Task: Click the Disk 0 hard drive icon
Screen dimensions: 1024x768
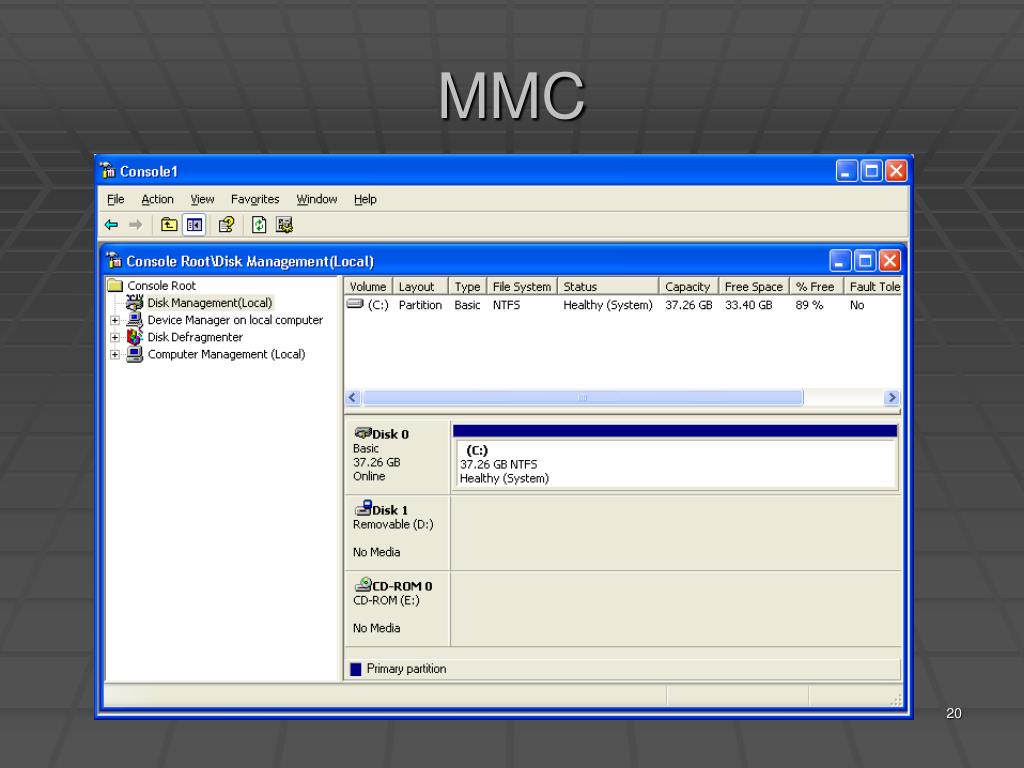Action: 363,433
